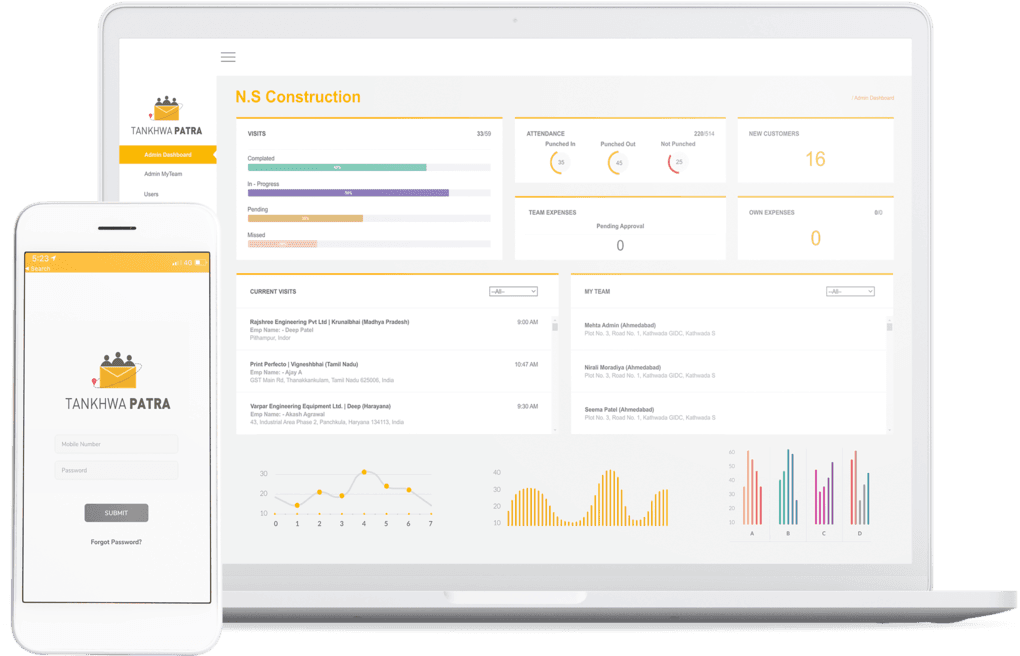Image resolution: width=1020 pixels, height=656 pixels.
Task: Tap the Tankhwa Patra logo on the phone login screen
Action: click(x=118, y=381)
